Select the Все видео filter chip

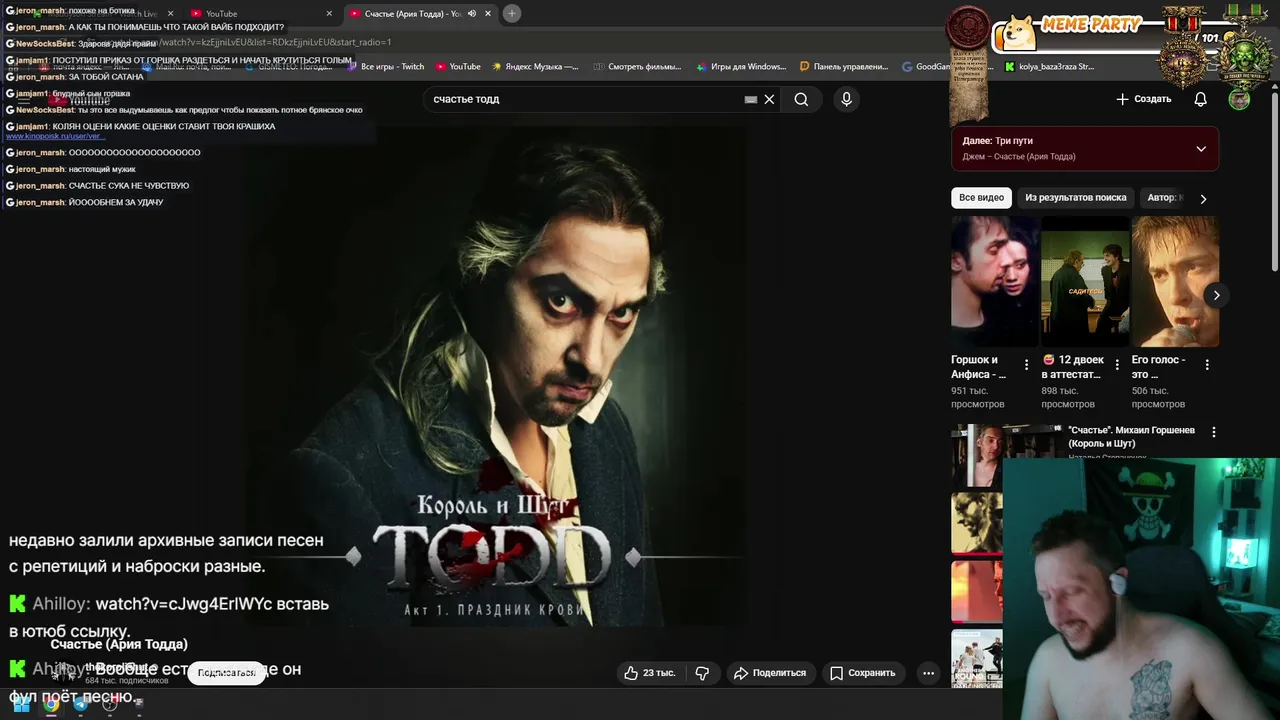coord(981,197)
